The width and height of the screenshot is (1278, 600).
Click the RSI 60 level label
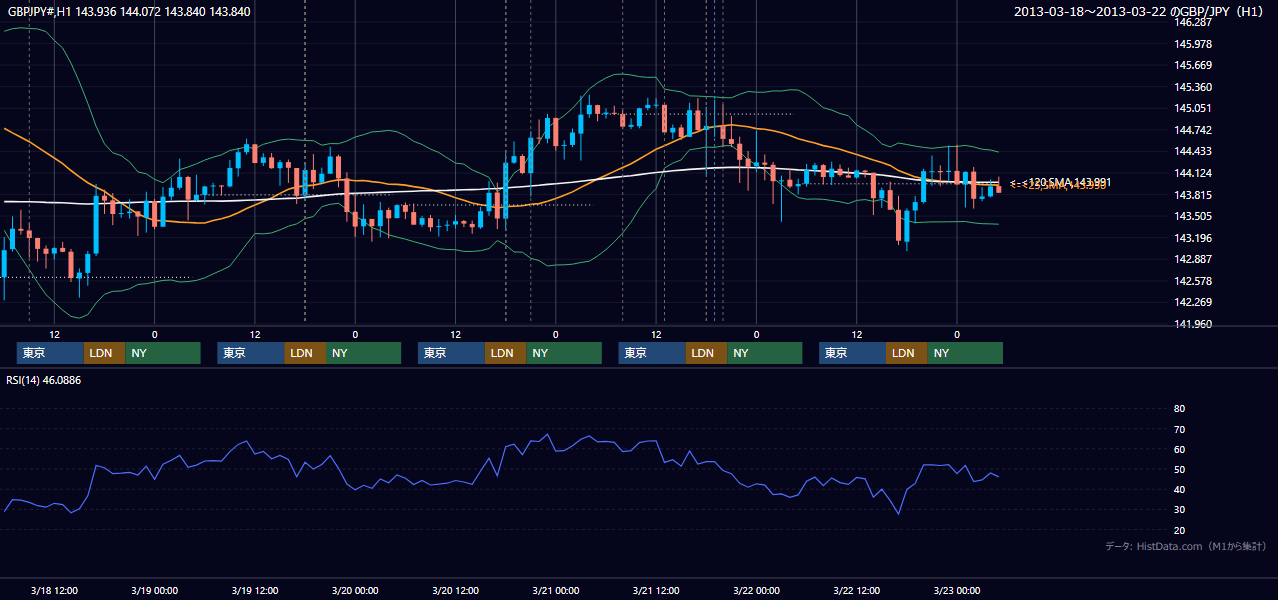[1179, 449]
